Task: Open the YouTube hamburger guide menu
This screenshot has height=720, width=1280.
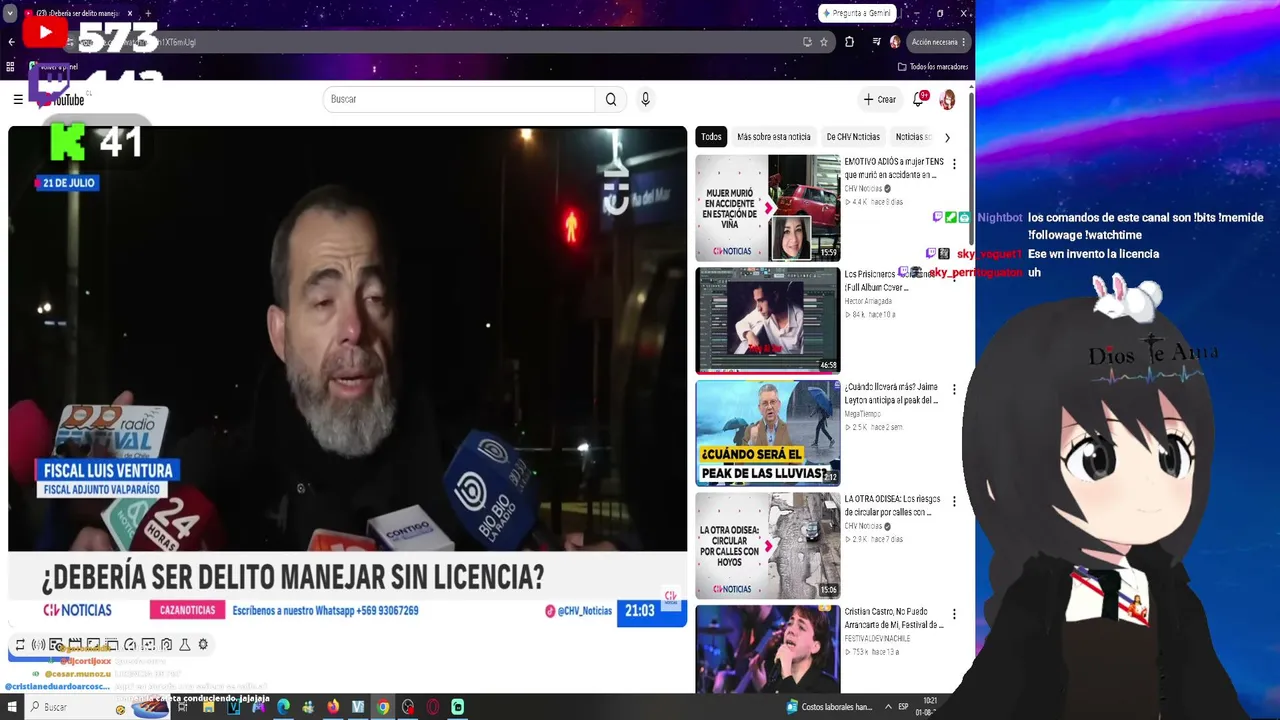Action: (18, 99)
